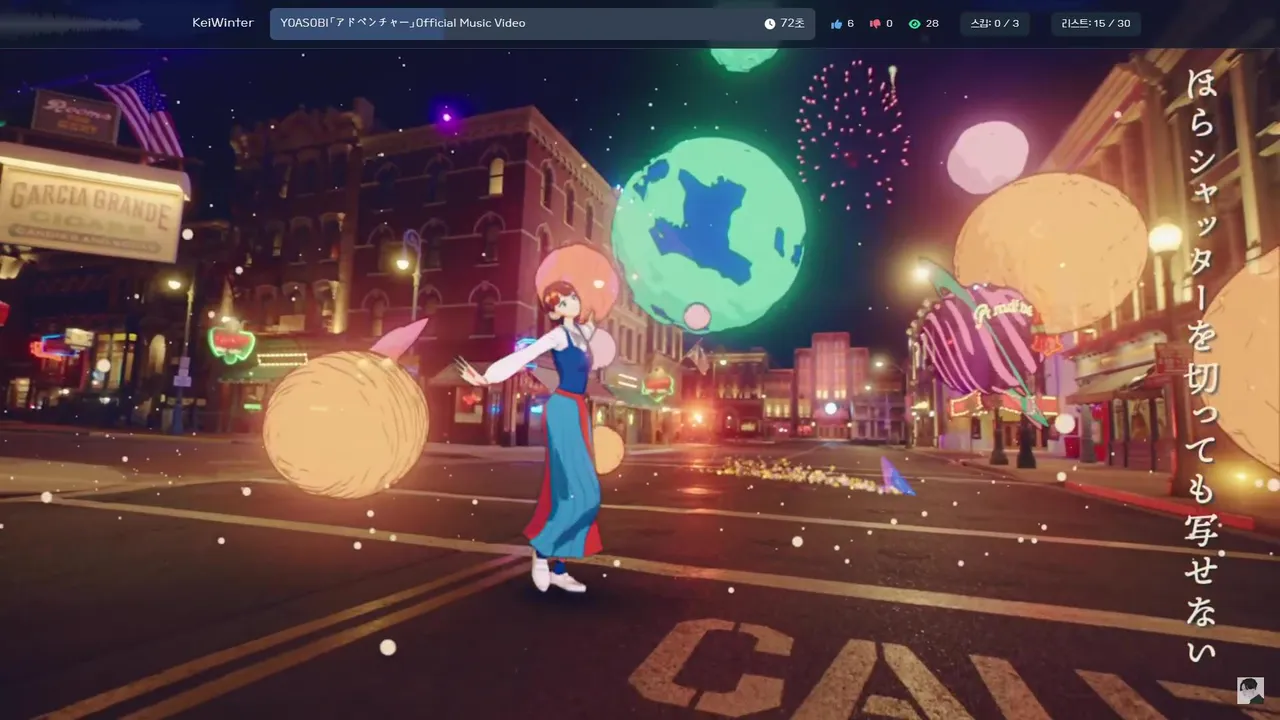The image size is (1280, 720).
Task: Click the thumbs-down dislike icon
Action: [875, 23]
